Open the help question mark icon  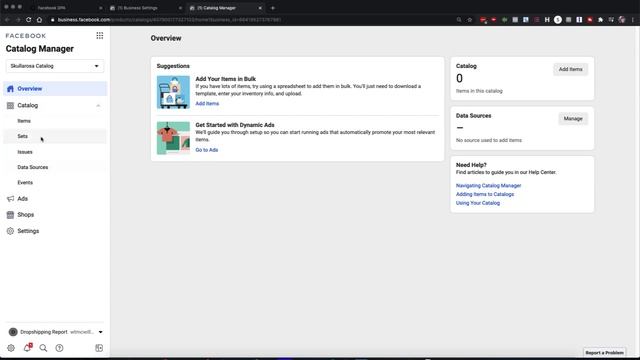pos(59,348)
